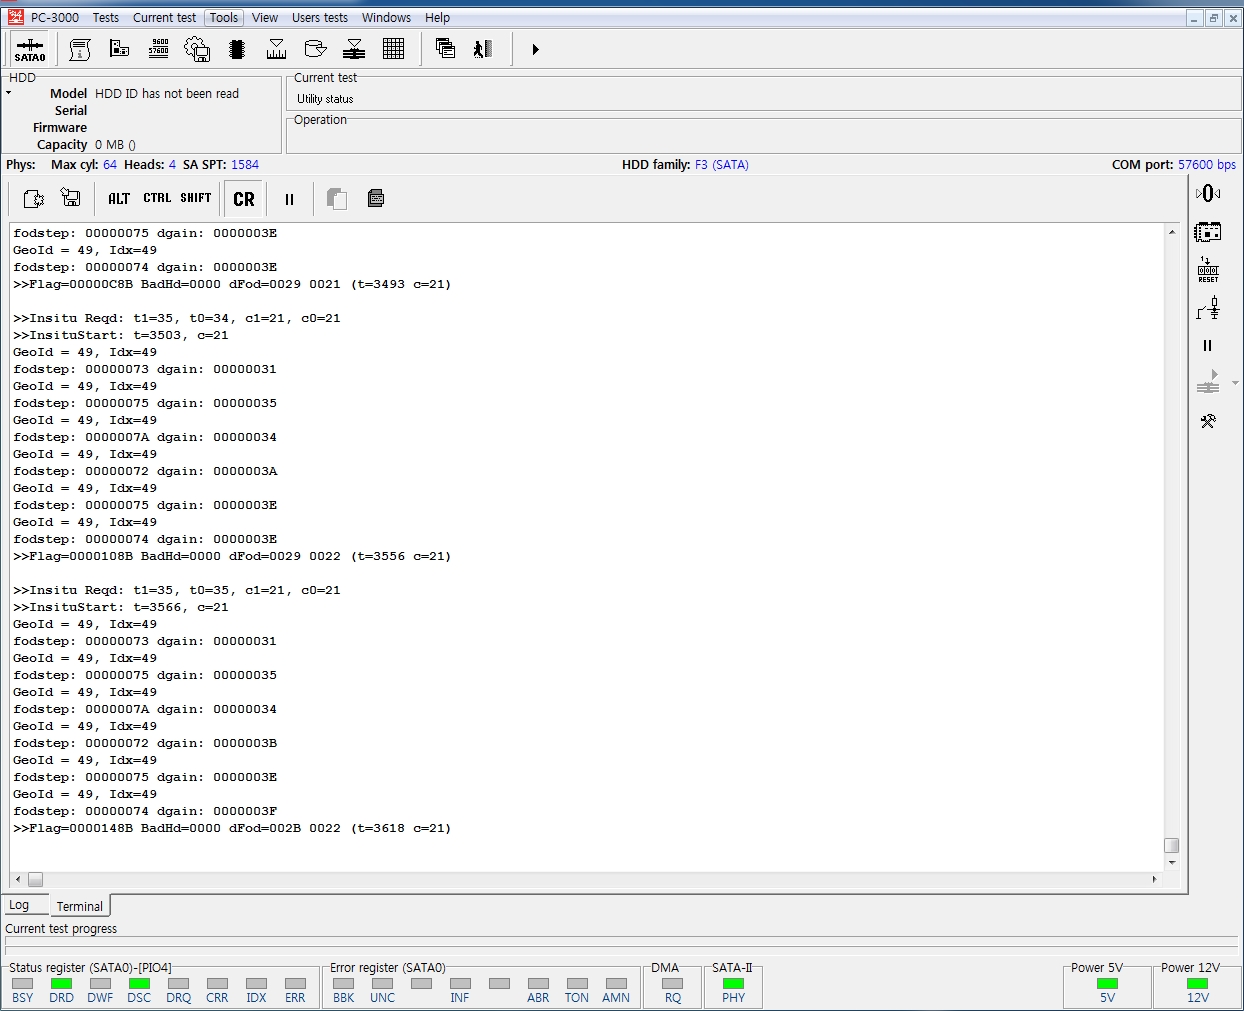This screenshot has width=1244, height=1011.
Task: Open the chip/ROM icon in top toolbar
Action: (237, 49)
